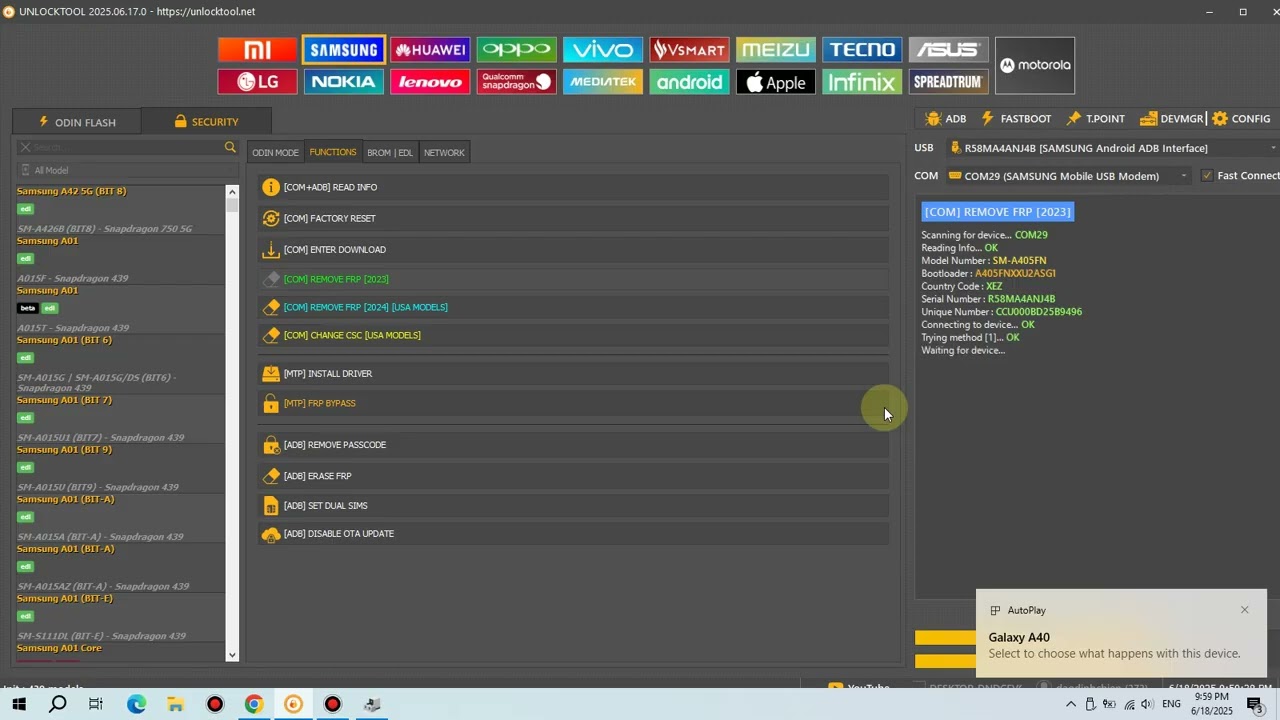Select the Lenovo brand logo
1280x720 pixels.
coord(430,82)
